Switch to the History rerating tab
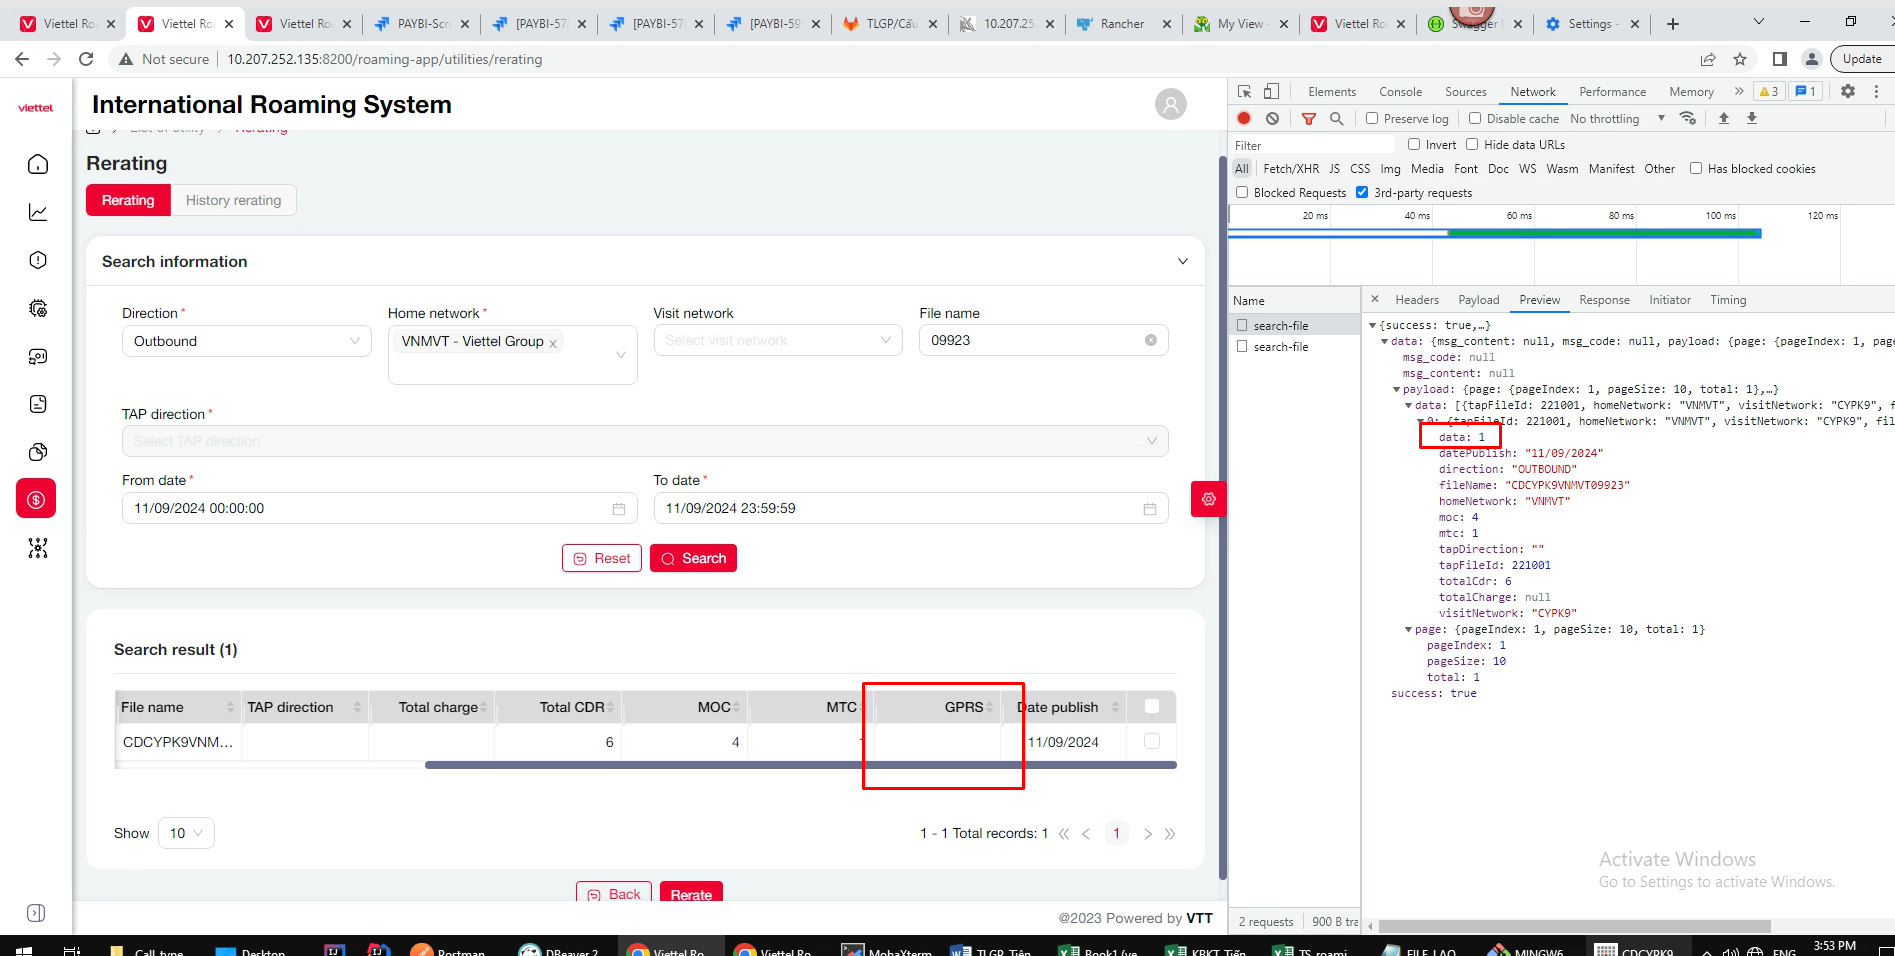This screenshot has width=1895, height=956. pyautogui.click(x=233, y=200)
